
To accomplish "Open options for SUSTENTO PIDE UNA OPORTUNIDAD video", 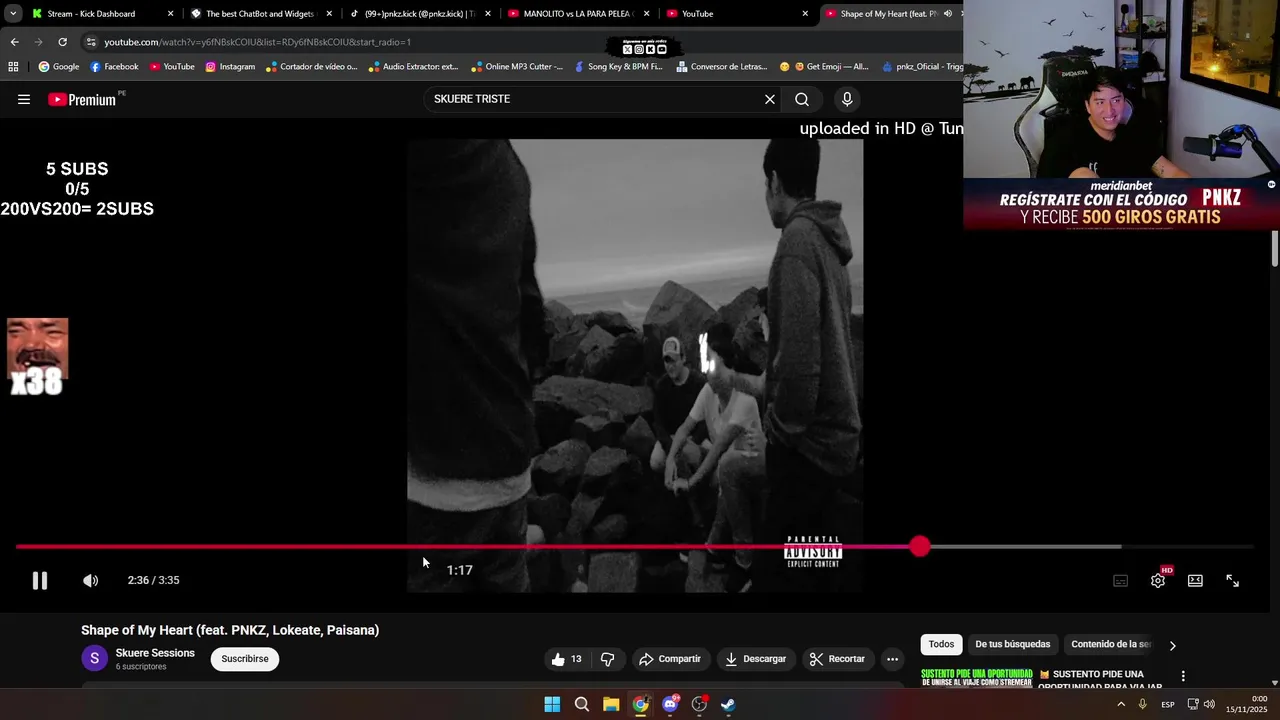I will pos(1183,676).
